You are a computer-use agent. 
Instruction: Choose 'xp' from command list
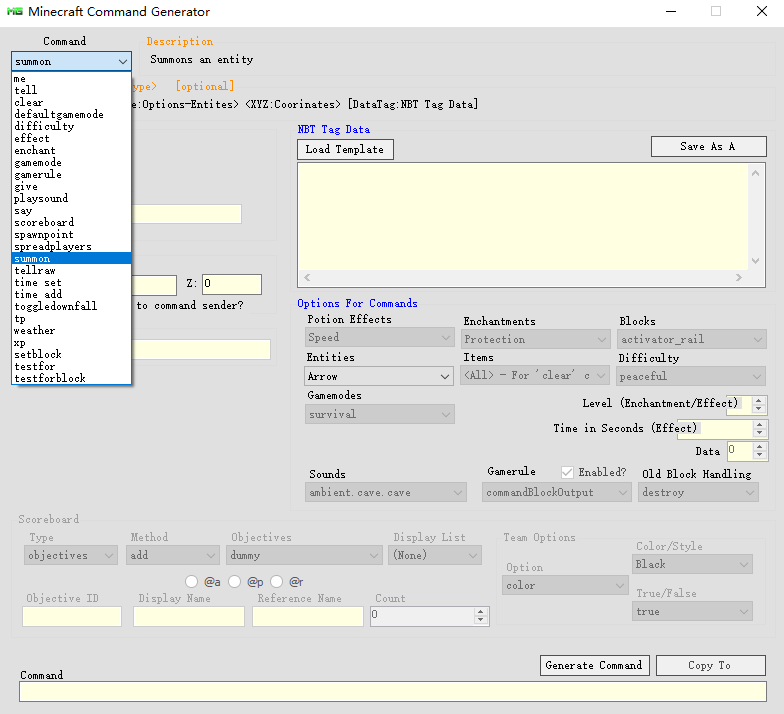tap(72, 342)
